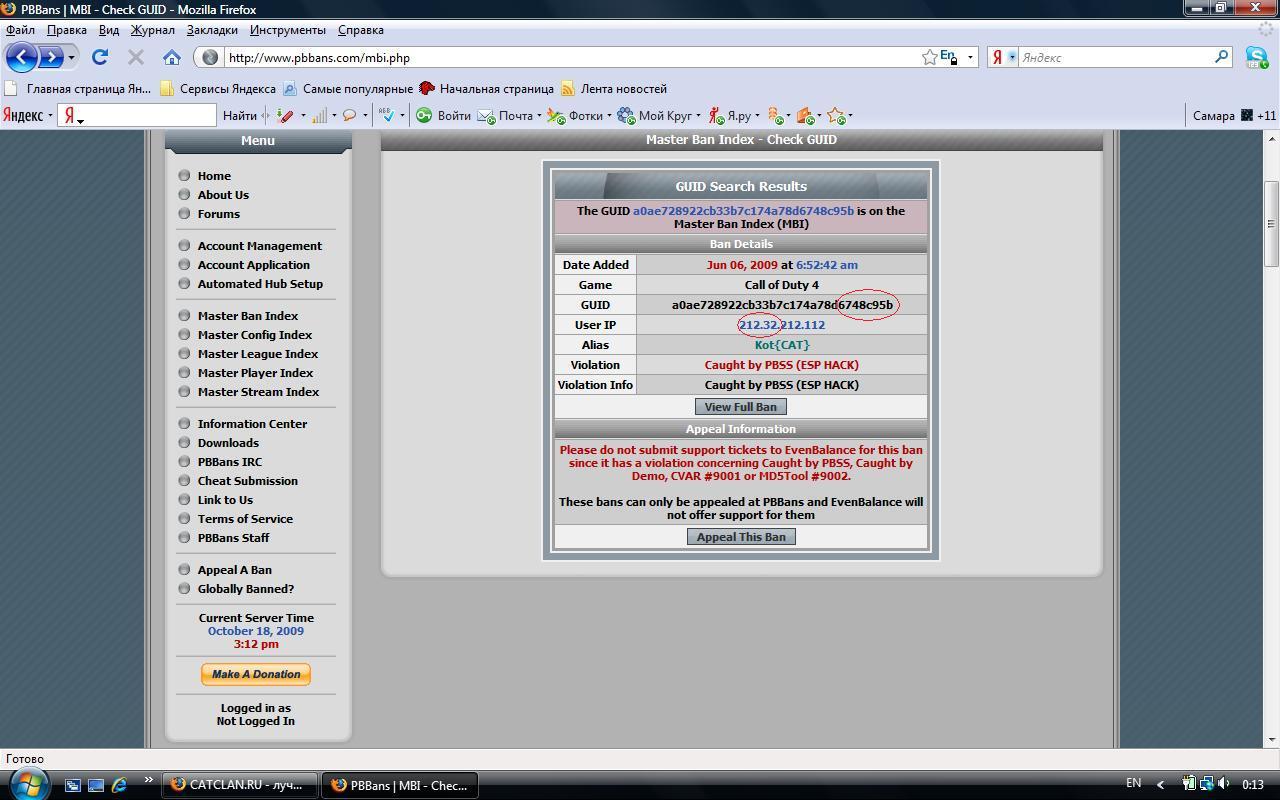Open the volume tray icon

(x=1225, y=784)
